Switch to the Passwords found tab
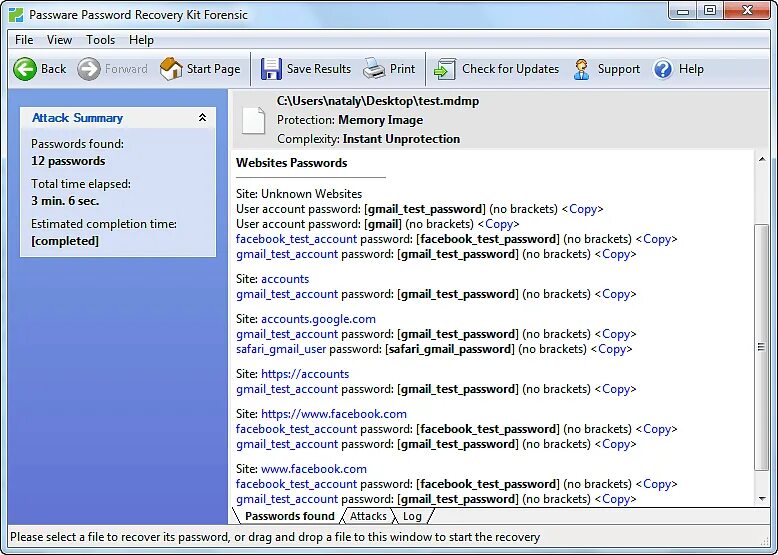Viewport: 778px width, 555px height. pos(289,516)
